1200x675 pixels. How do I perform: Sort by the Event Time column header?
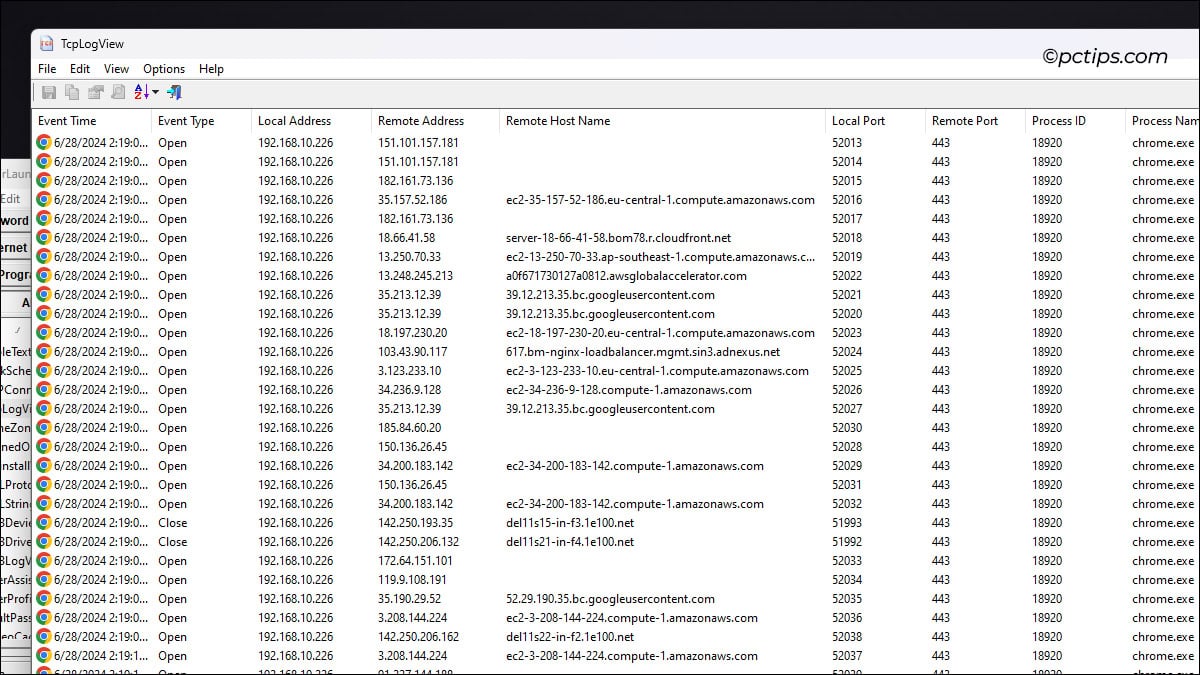[66, 121]
